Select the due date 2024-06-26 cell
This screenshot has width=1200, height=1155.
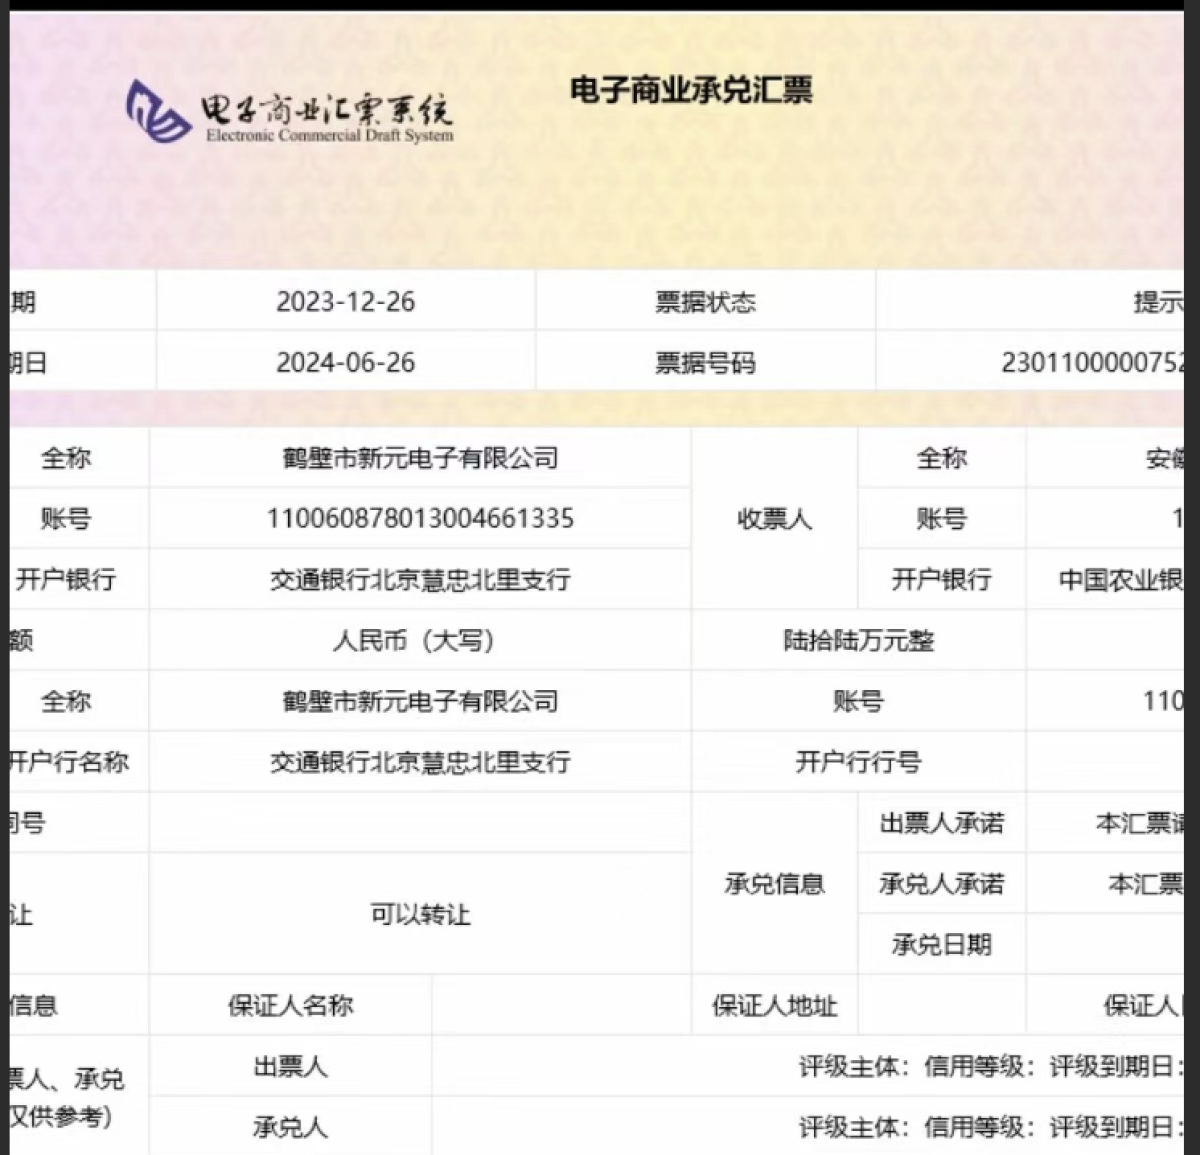tap(346, 362)
